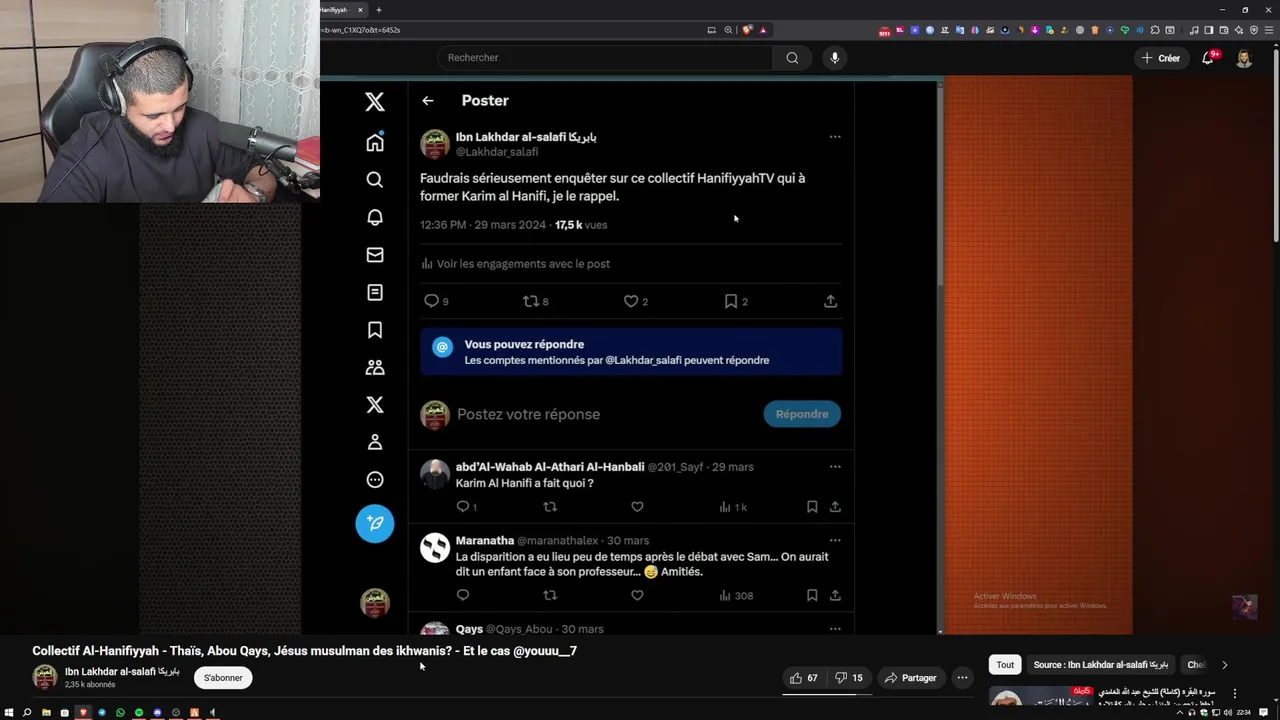The height and width of the screenshot is (720, 1280).
Task: Open Windows Start button
Action: coord(9,713)
